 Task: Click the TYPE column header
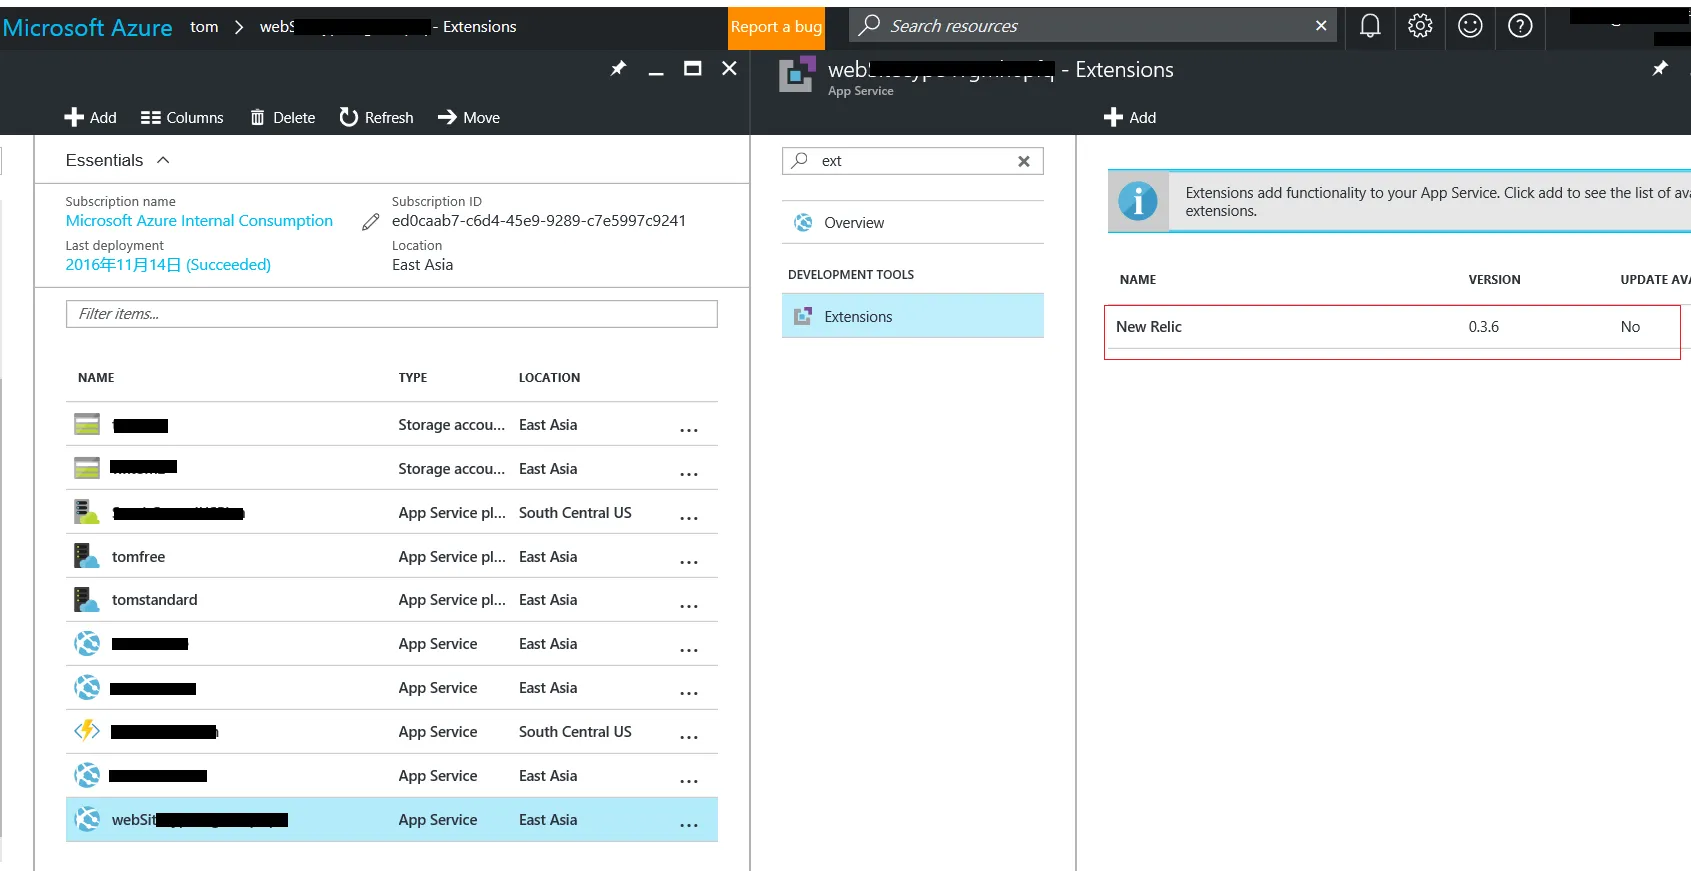[x=413, y=378]
